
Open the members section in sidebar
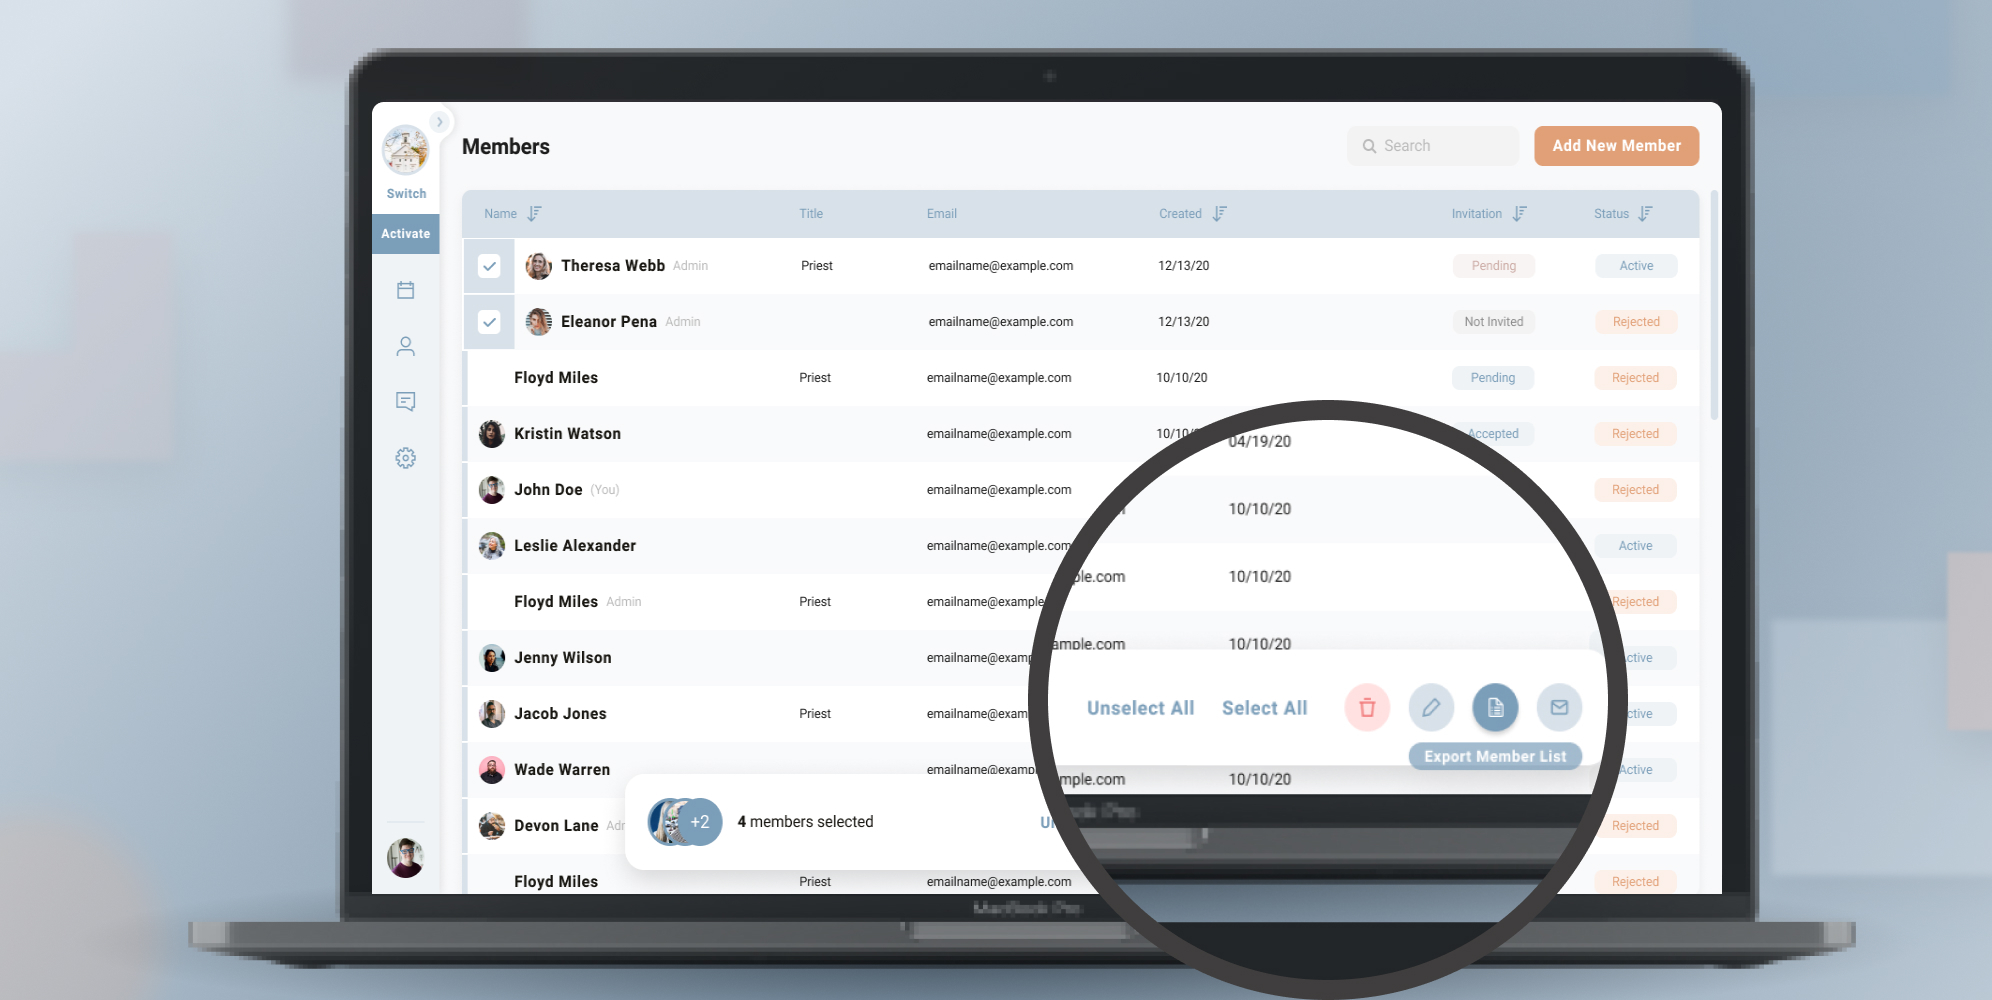406,346
